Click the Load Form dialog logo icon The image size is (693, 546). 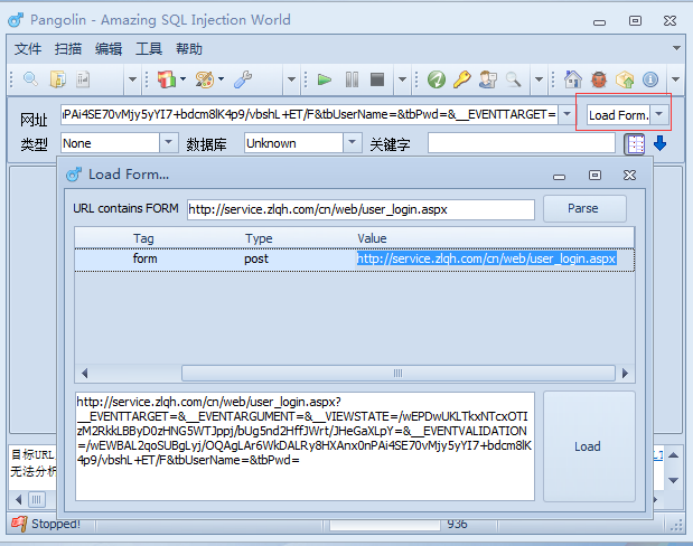point(74,175)
